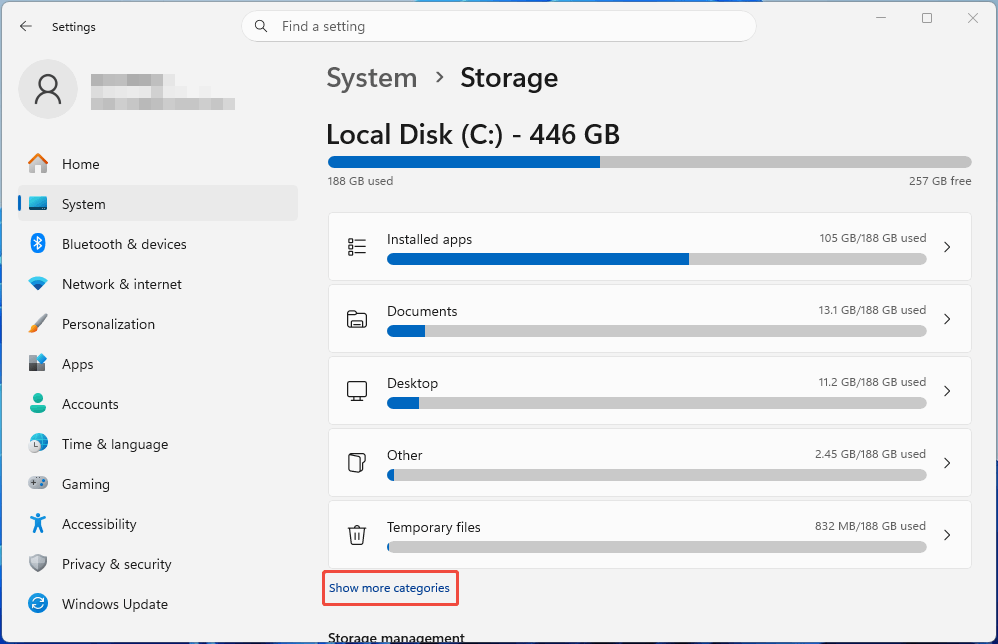Viewport: 998px width, 644px height.
Task: Click the Desktop monitor icon in storage list
Action: point(357,391)
